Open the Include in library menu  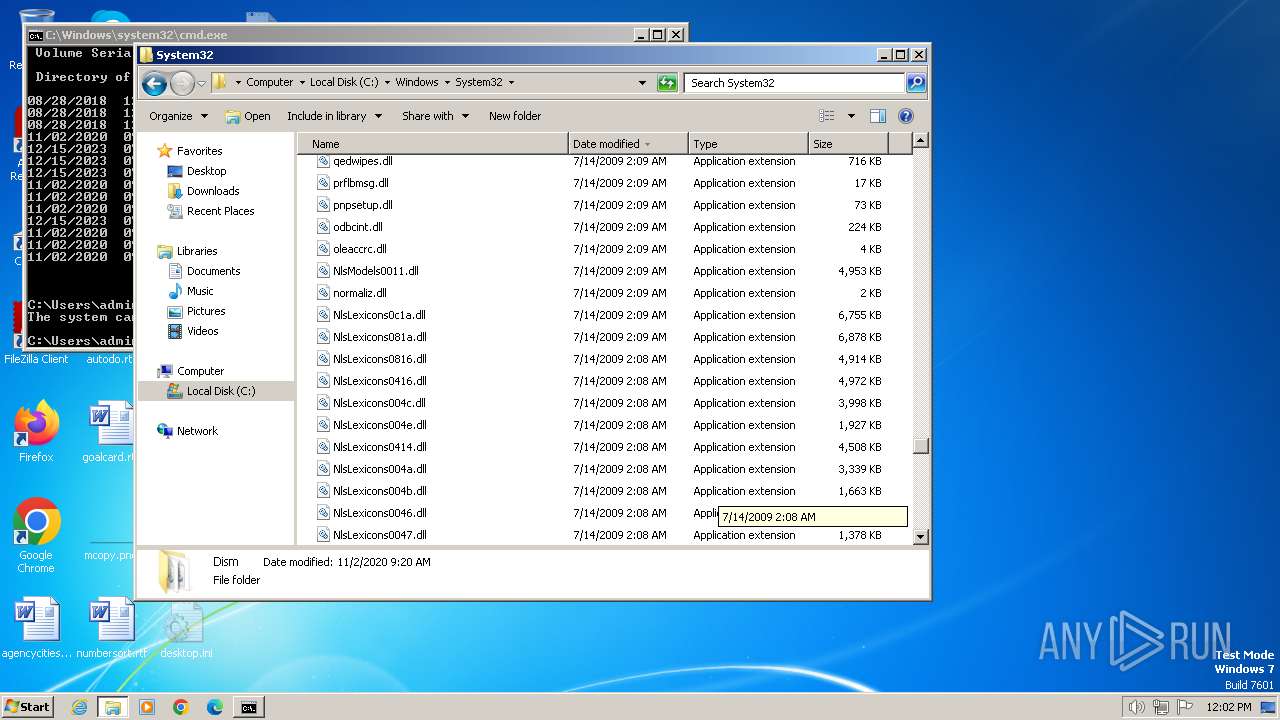pos(334,116)
